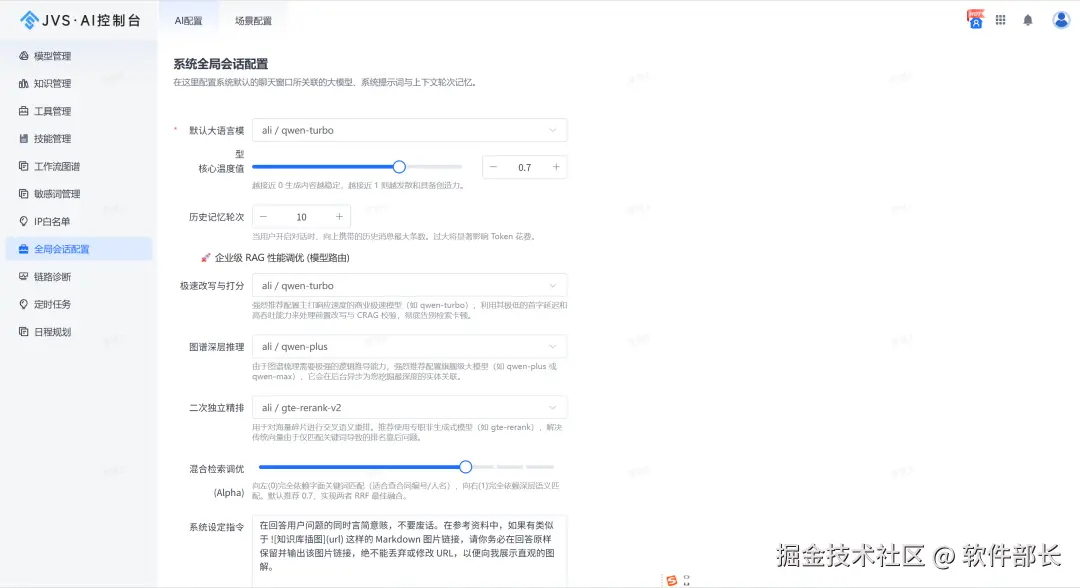Open 技能管理 in sidebar

[x=79, y=138]
